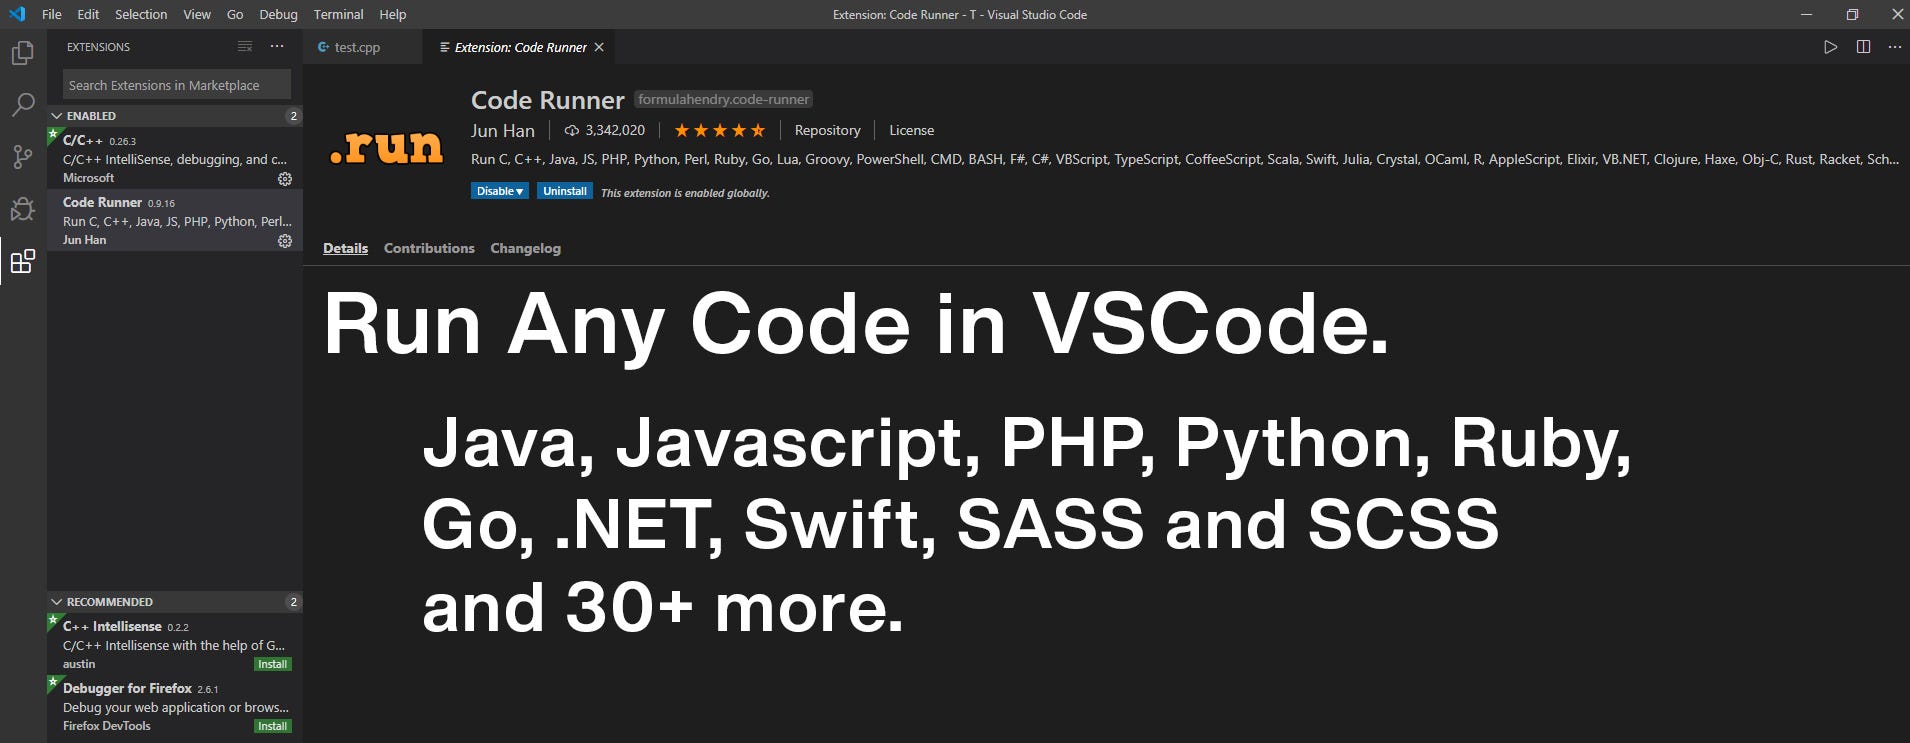
Task: Install Debugger for Firefox extension
Action: (x=273, y=726)
